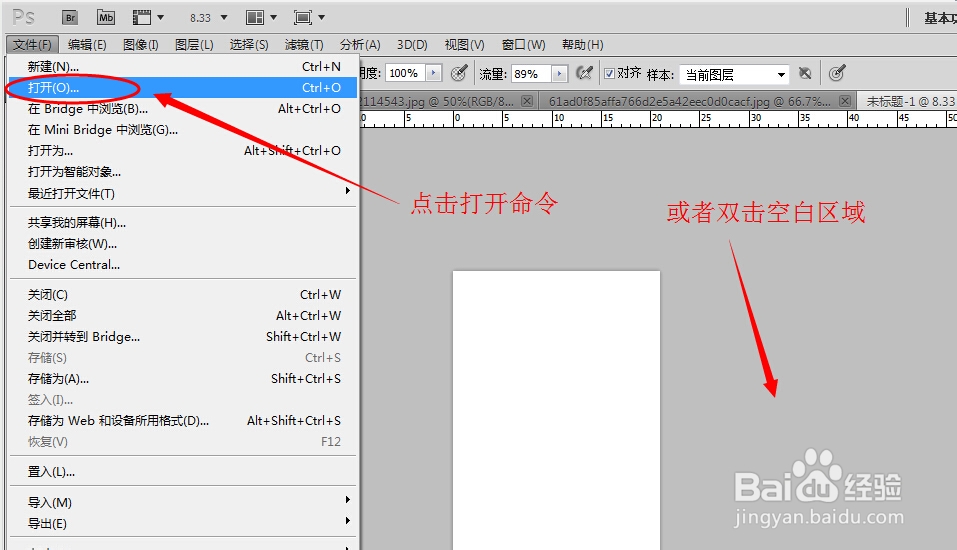Click the white document canvas
The image size is (957, 550).
tap(556, 410)
